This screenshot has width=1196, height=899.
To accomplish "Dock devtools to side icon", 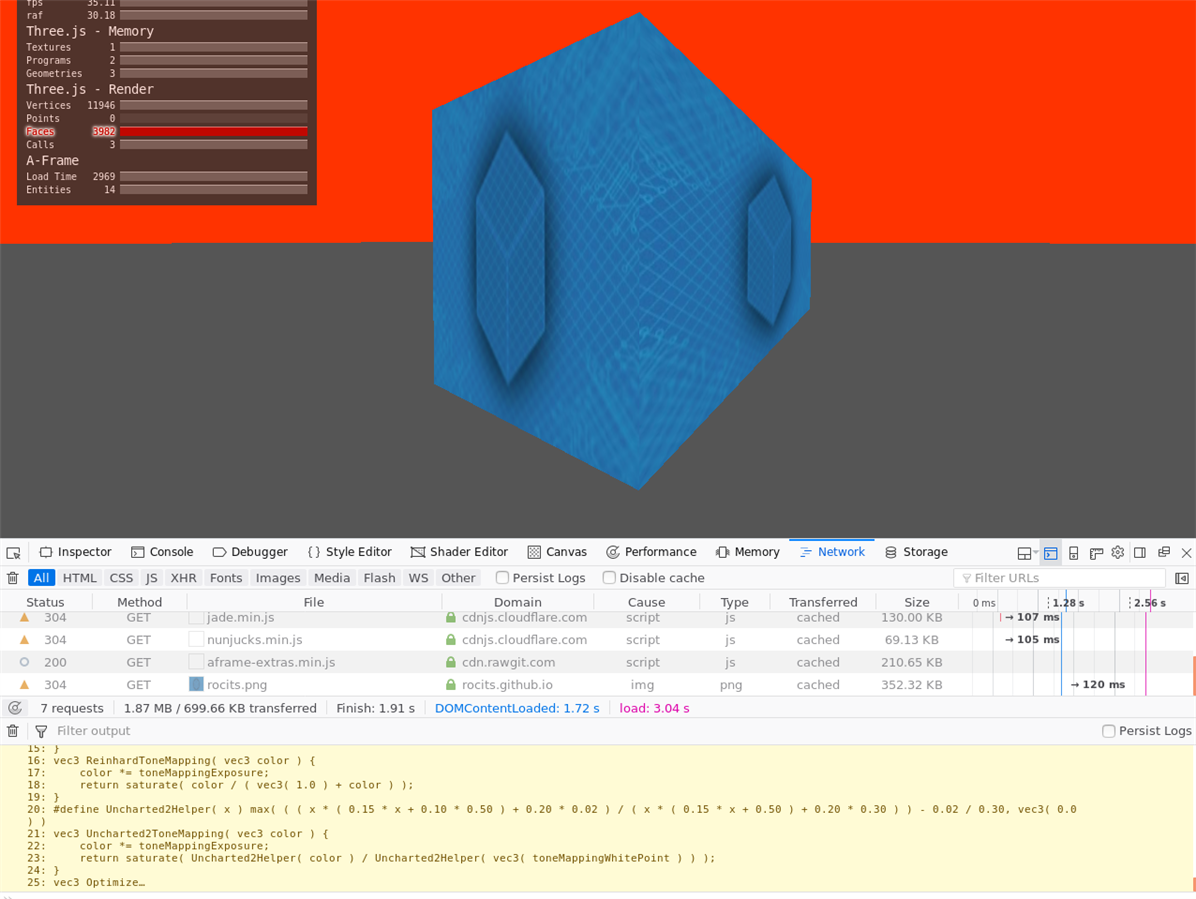I will [x=1140, y=553].
